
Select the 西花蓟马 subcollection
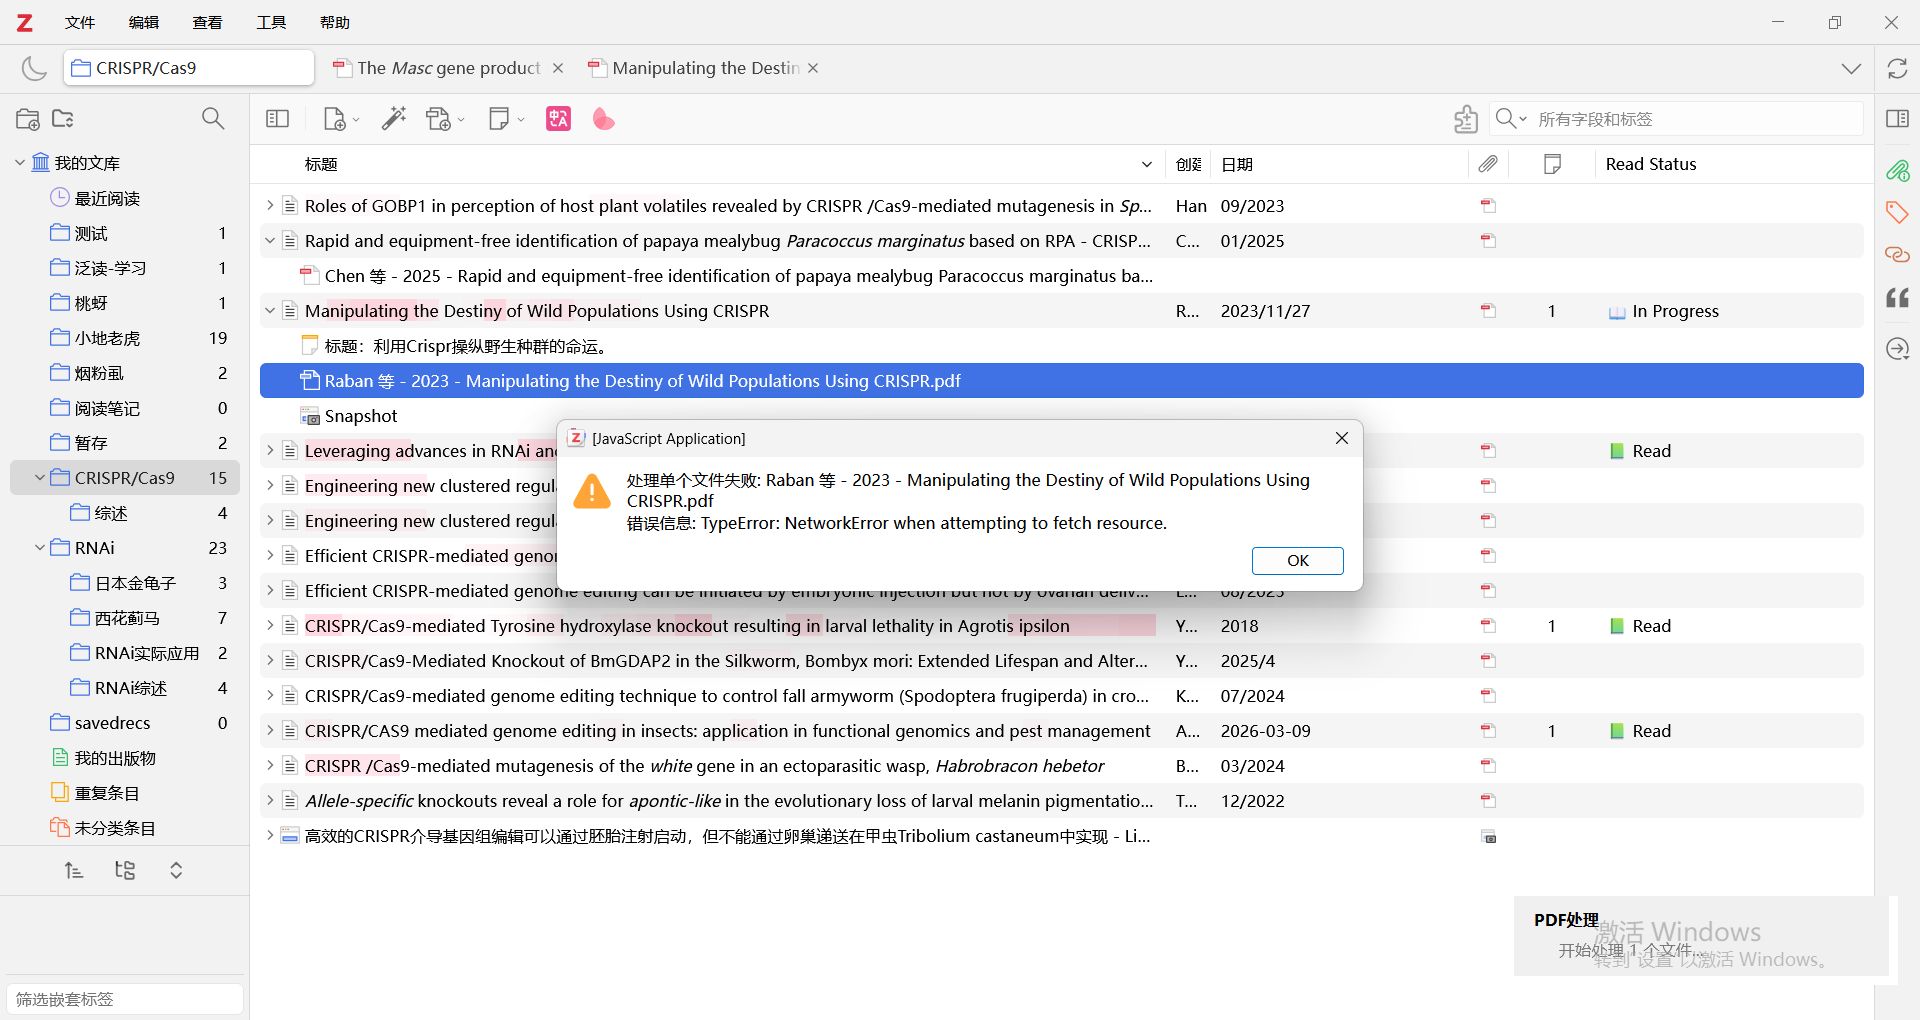pos(125,618)
